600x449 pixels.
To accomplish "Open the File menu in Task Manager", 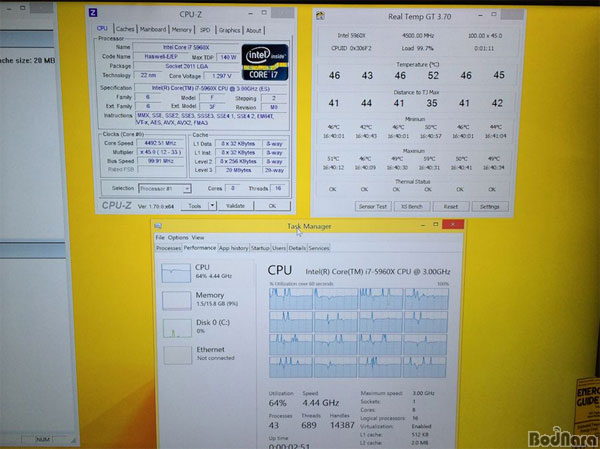I will (x=160, y=237).
